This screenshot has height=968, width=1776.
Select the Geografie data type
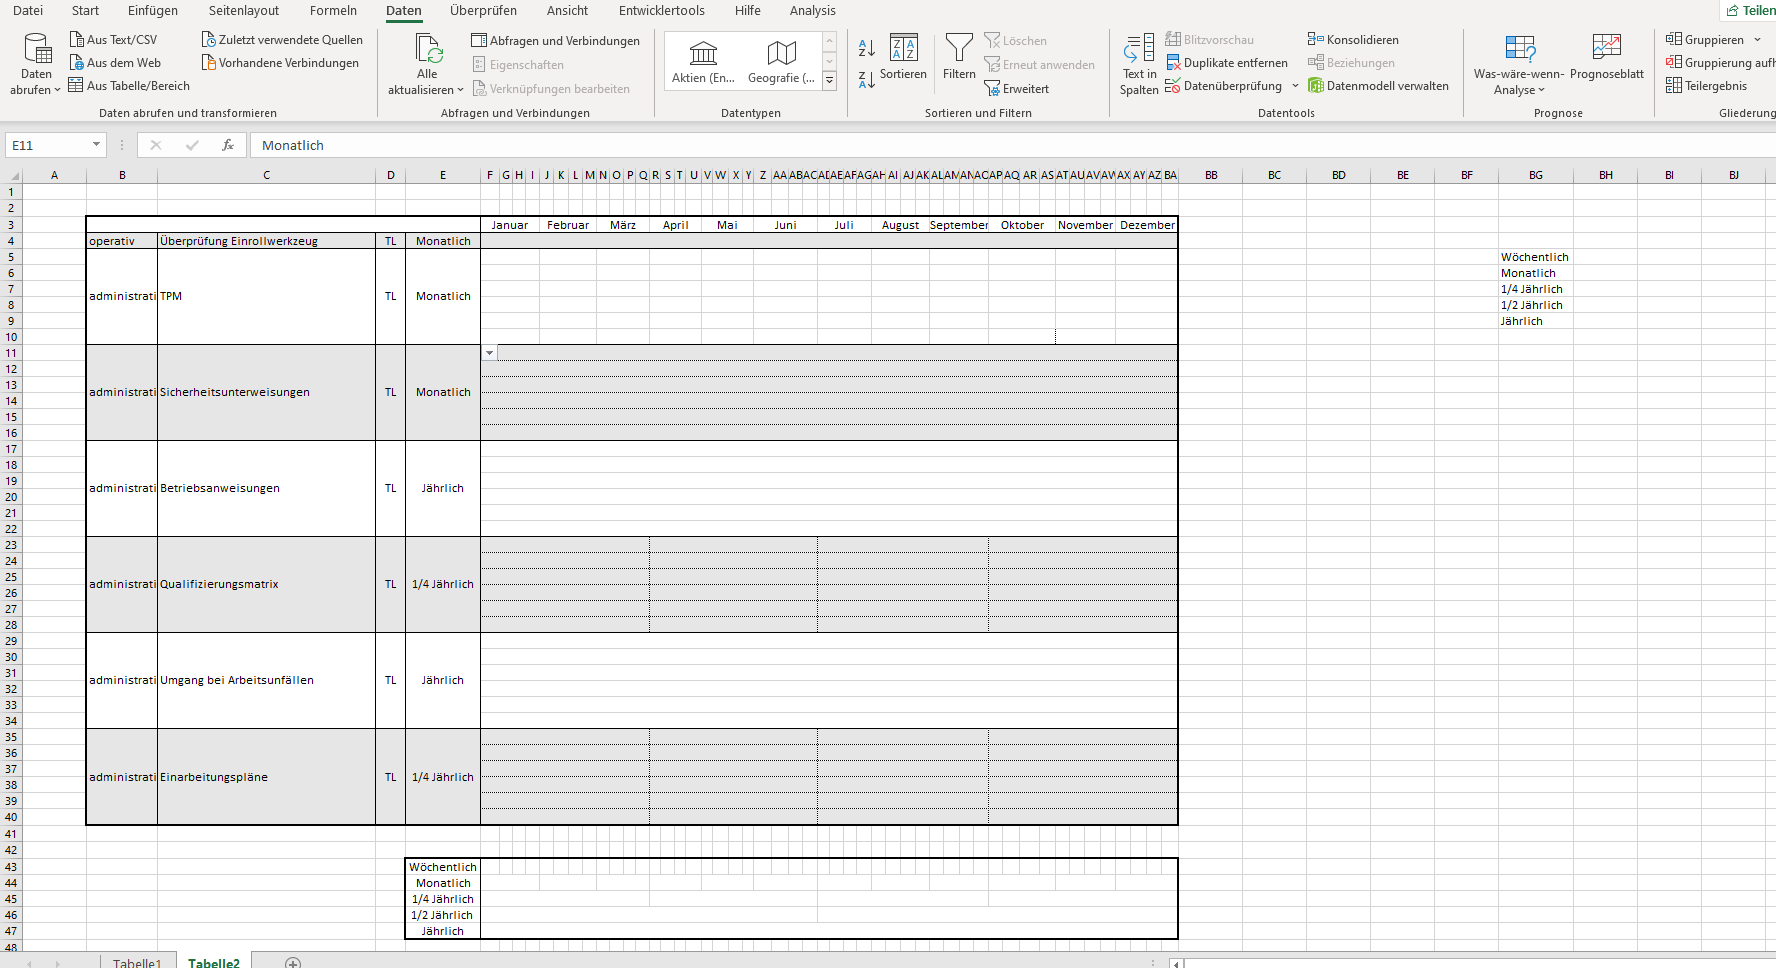pyautogui.click(x=781, y=61)
